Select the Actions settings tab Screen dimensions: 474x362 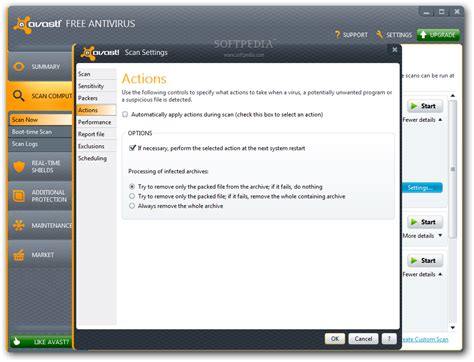click(96, 110)
